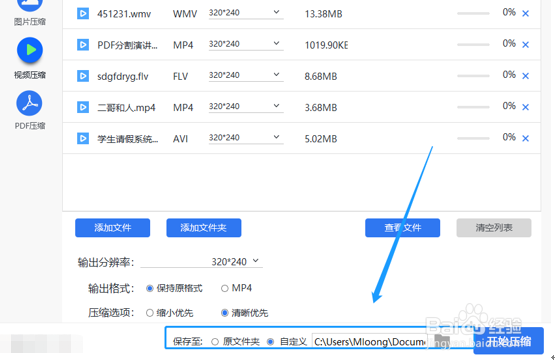
Task: Select the file name sdgfdryg.flv
Action: [x=123, y=76]
